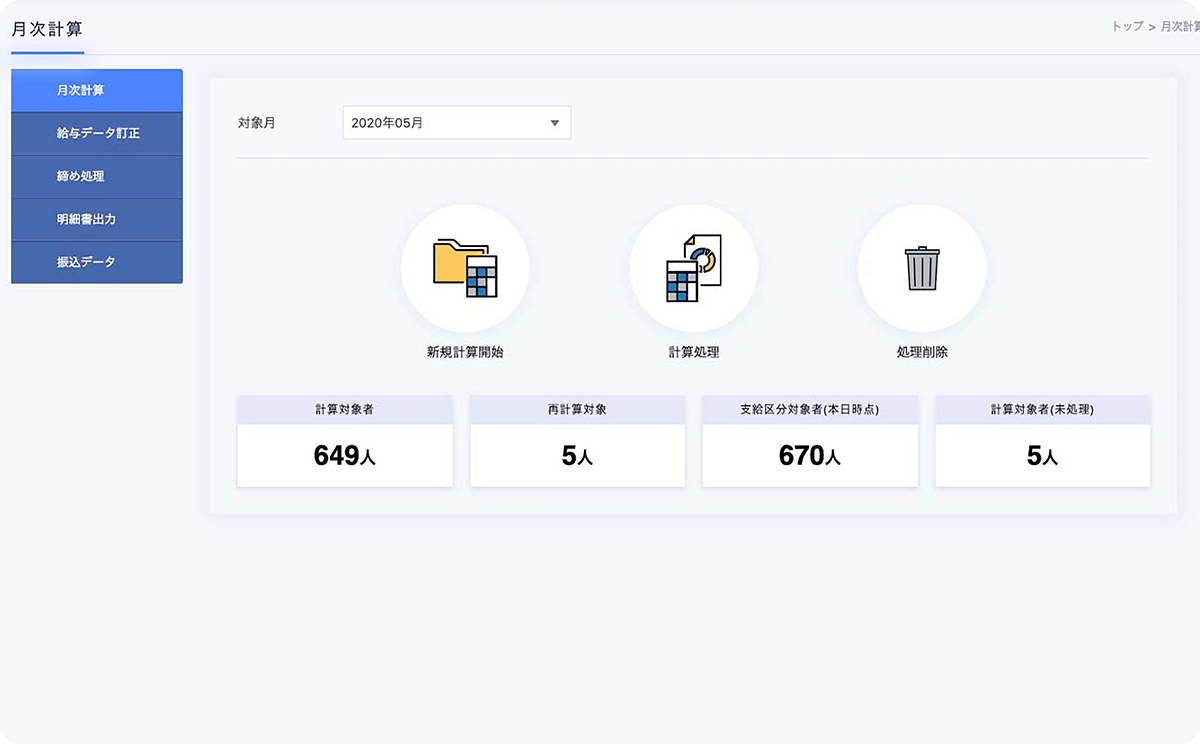Switch to 明細書出力 in the sidebar
This screenshot has width=1200, height=744.
97,219
